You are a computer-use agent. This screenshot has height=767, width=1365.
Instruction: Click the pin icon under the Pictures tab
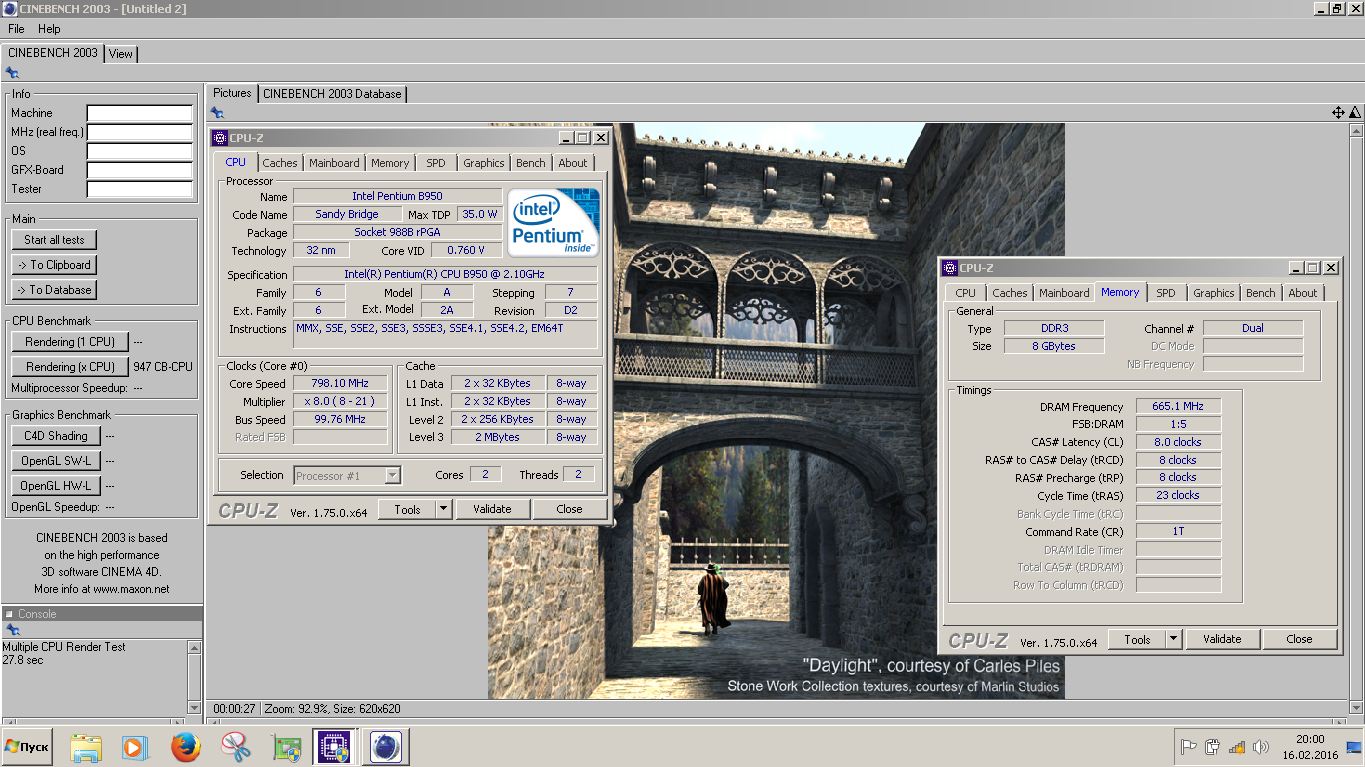tap(217, 113)
